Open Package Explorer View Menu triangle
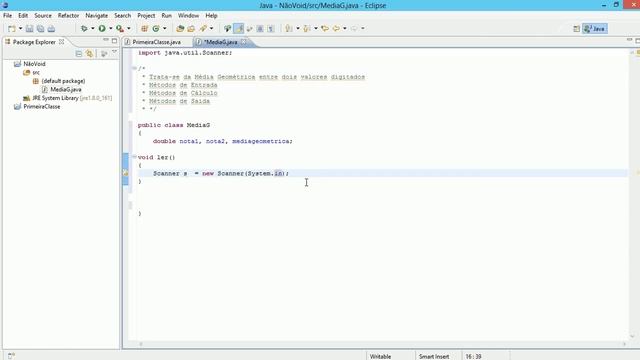The width and height of the screenshot is (640, 360). [x=114, y=52]
